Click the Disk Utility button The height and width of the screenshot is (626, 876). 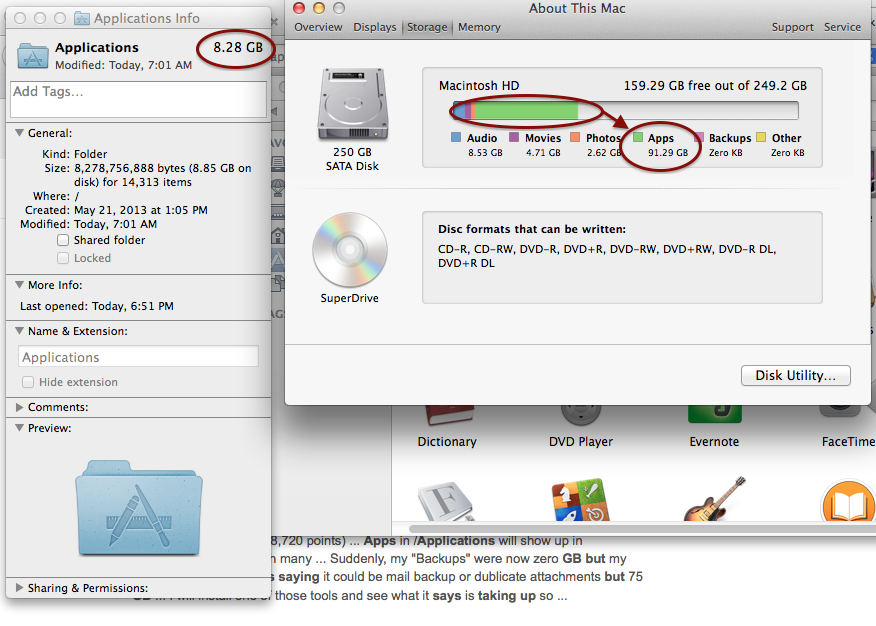(796, 375)
